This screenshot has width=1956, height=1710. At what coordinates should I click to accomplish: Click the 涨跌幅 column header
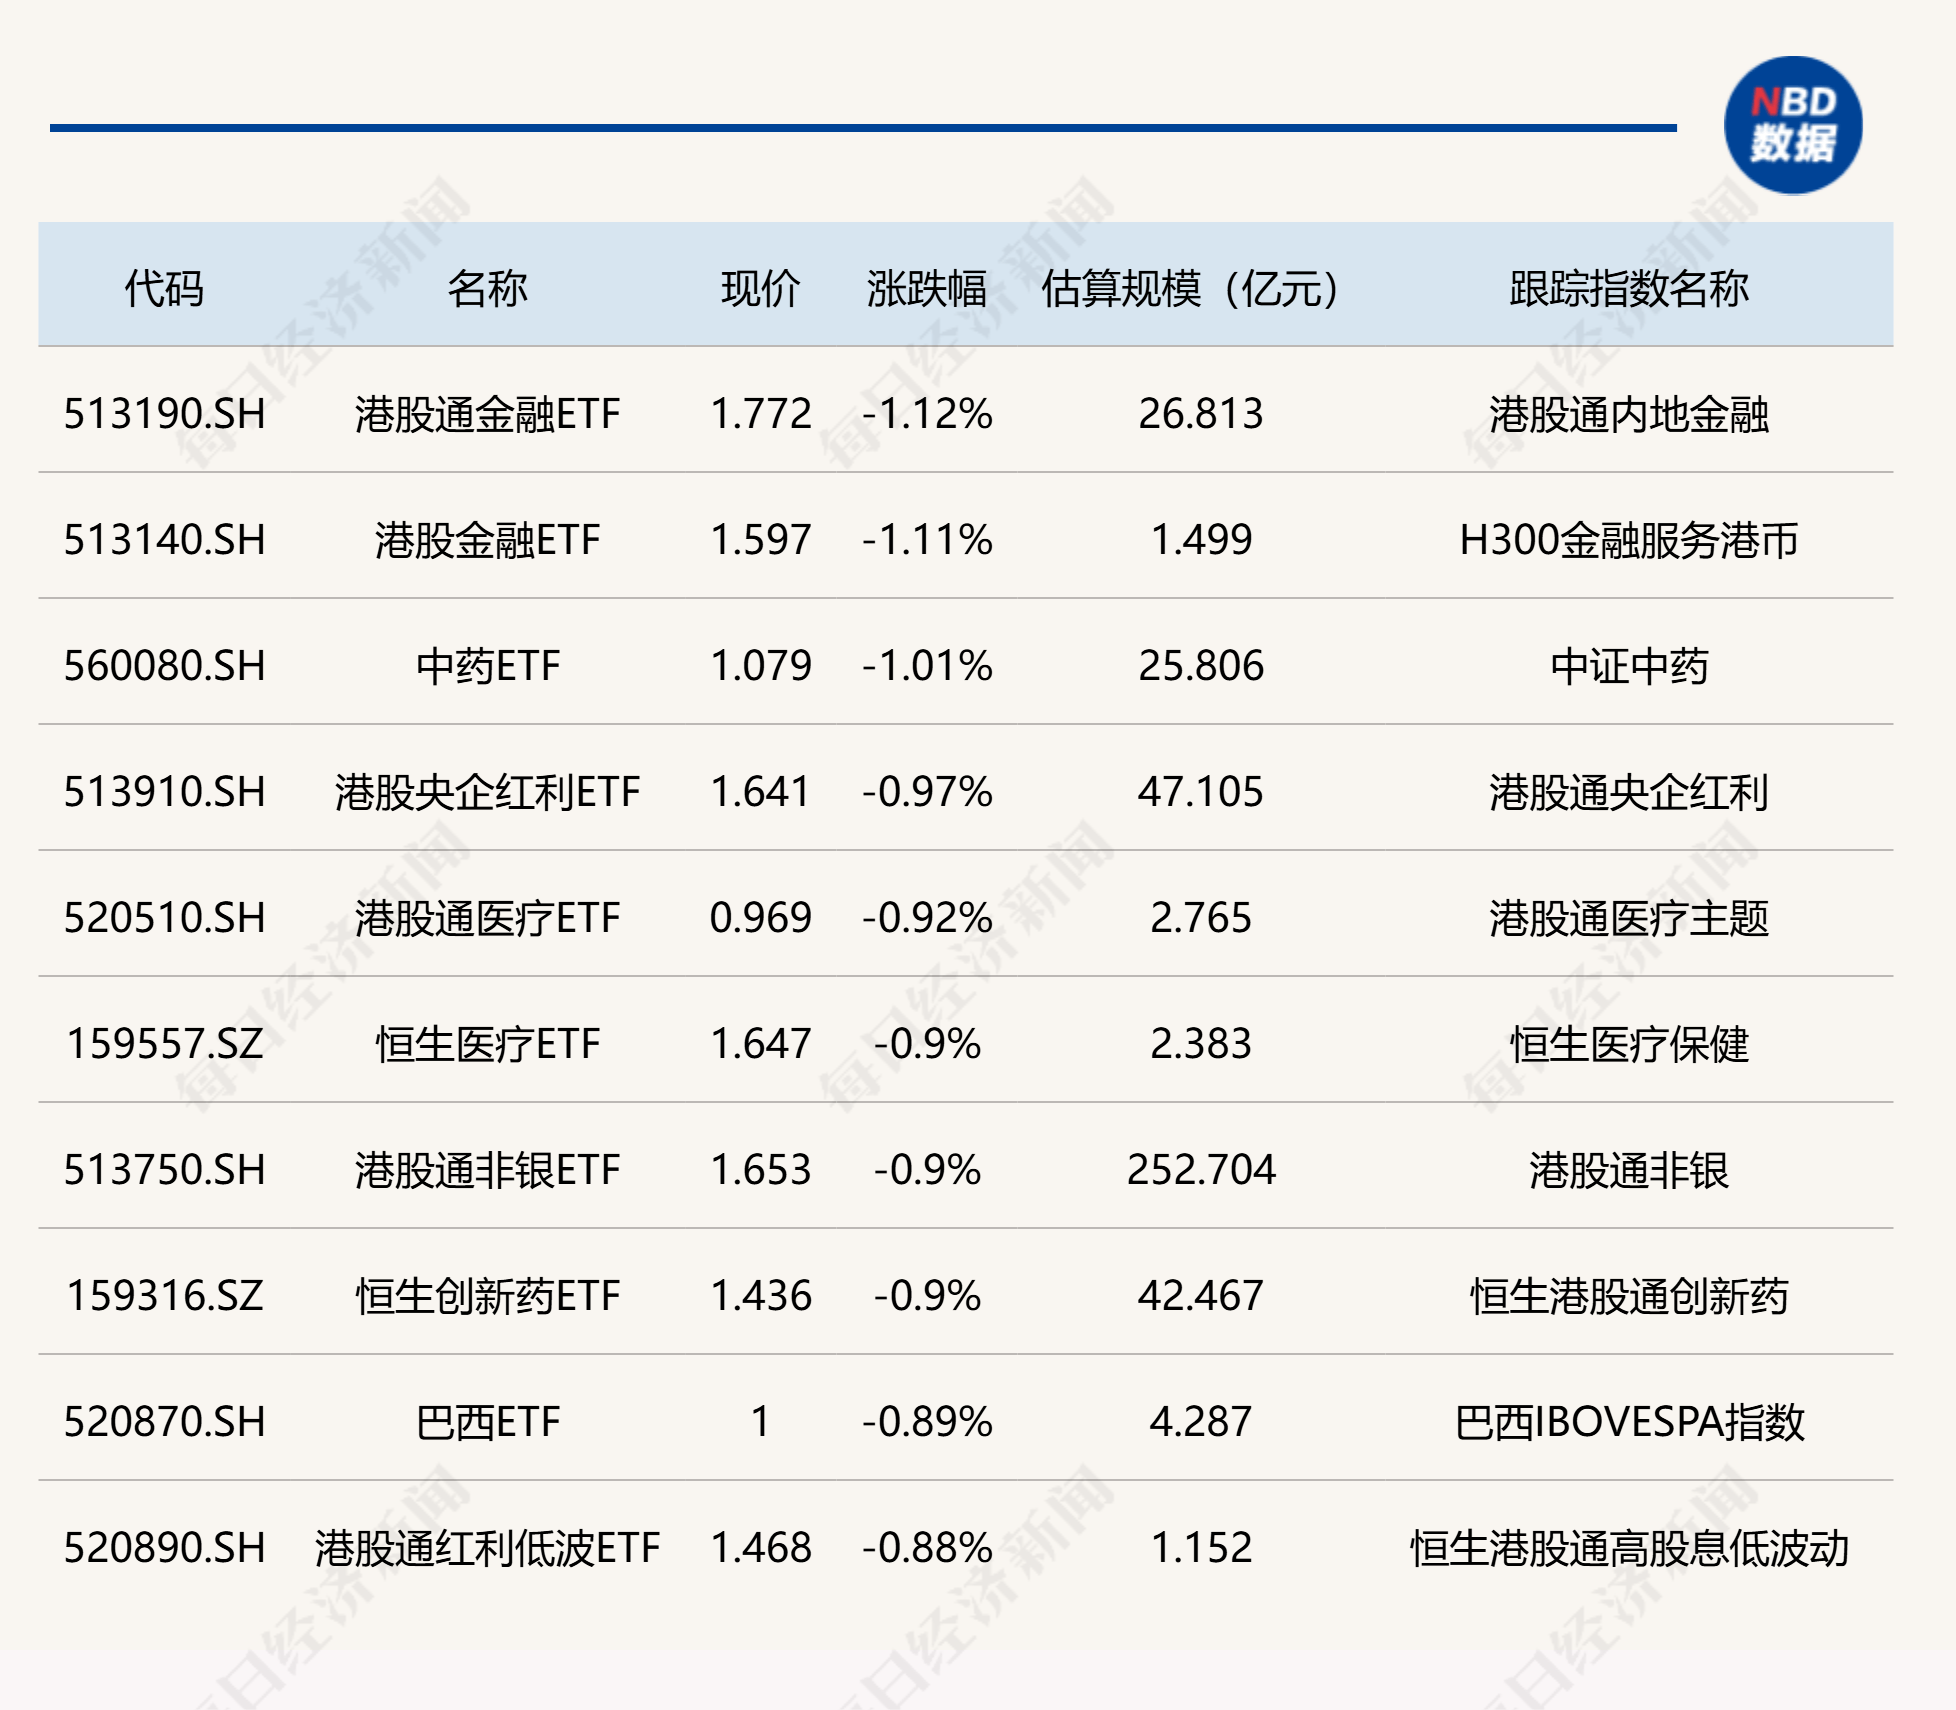[x=926, y=289]
